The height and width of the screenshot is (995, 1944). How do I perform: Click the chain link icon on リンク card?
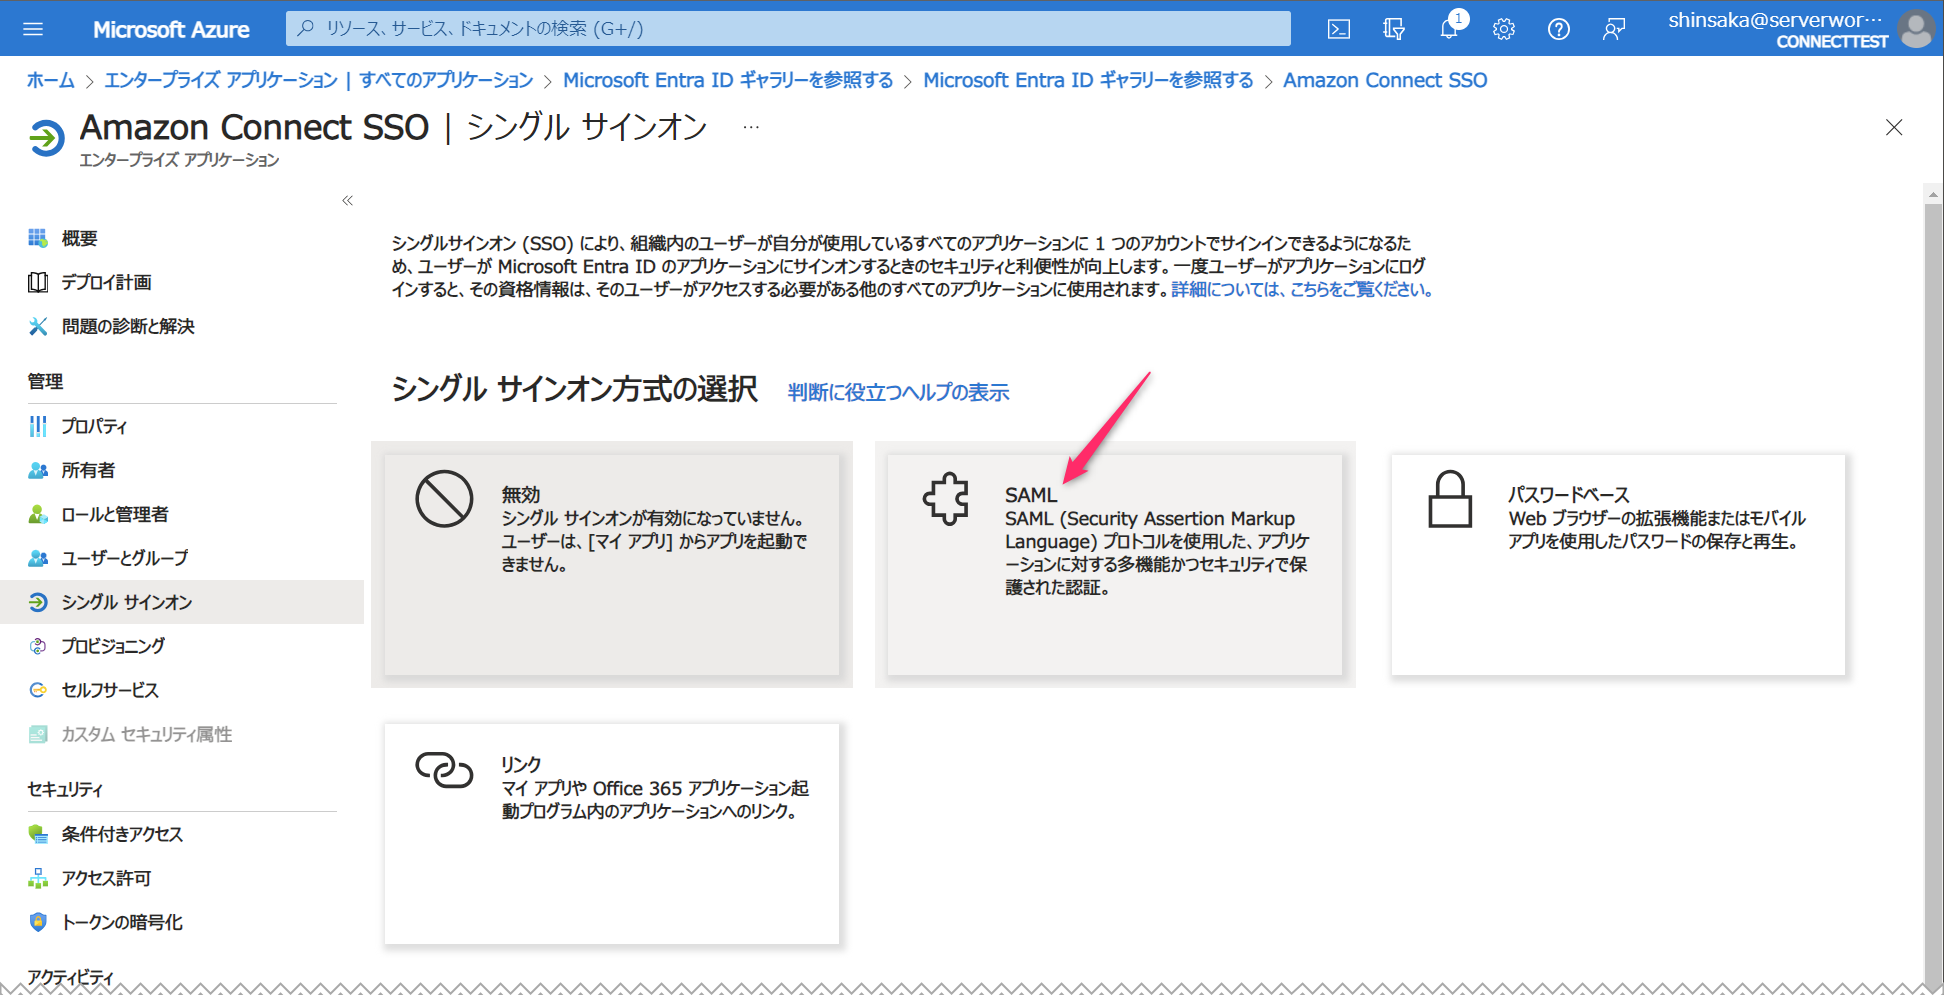point(444,770)
